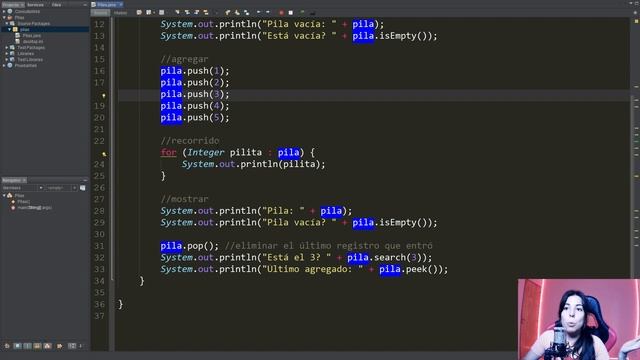Minimize the Navigator panel

85,180
